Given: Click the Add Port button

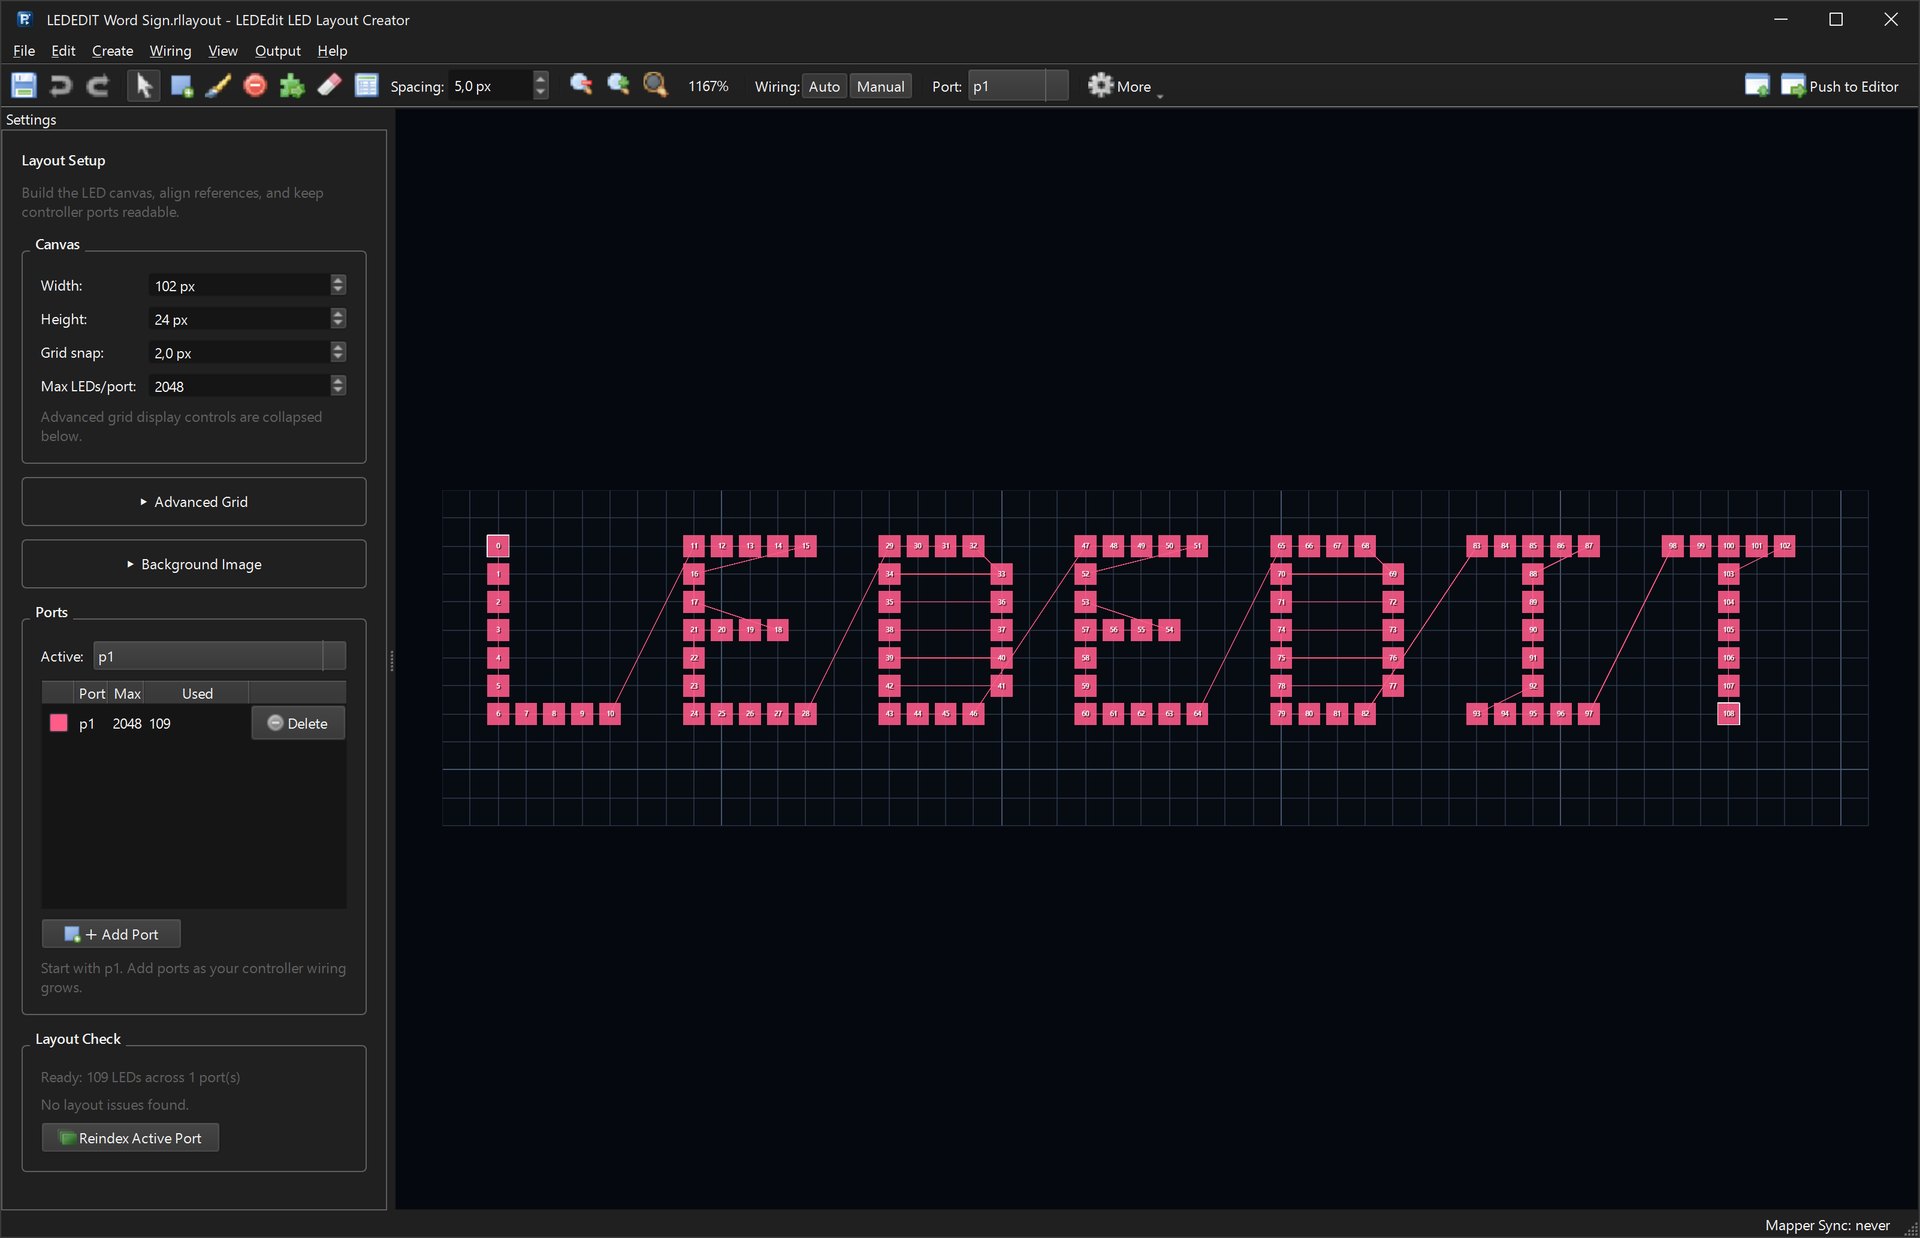Looking at the screenshot, I should [x=111, y=934].
